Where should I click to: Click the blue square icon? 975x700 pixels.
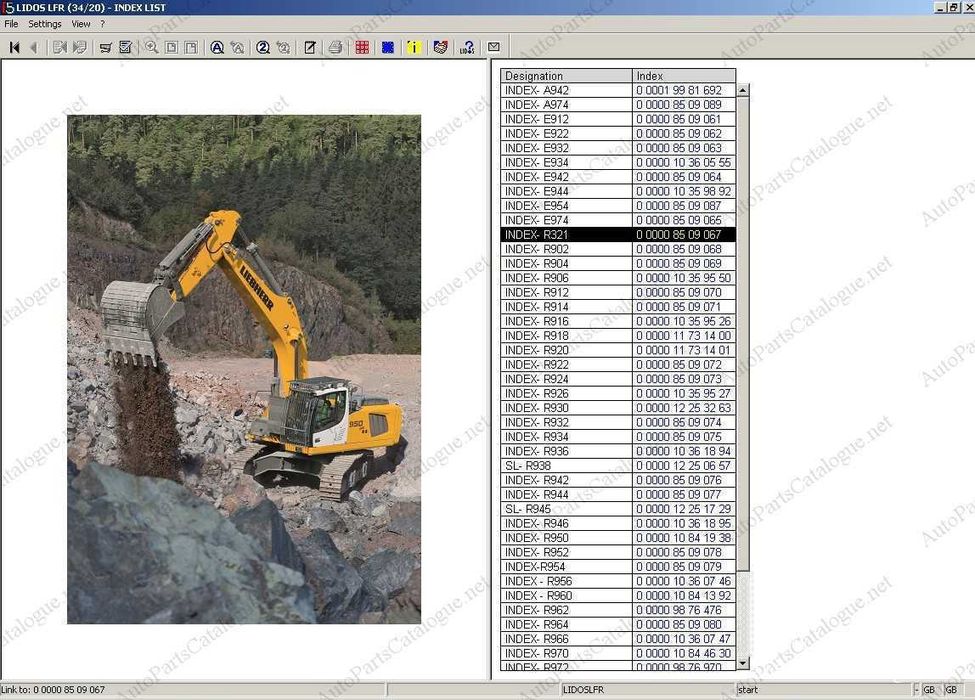point(388,47)
